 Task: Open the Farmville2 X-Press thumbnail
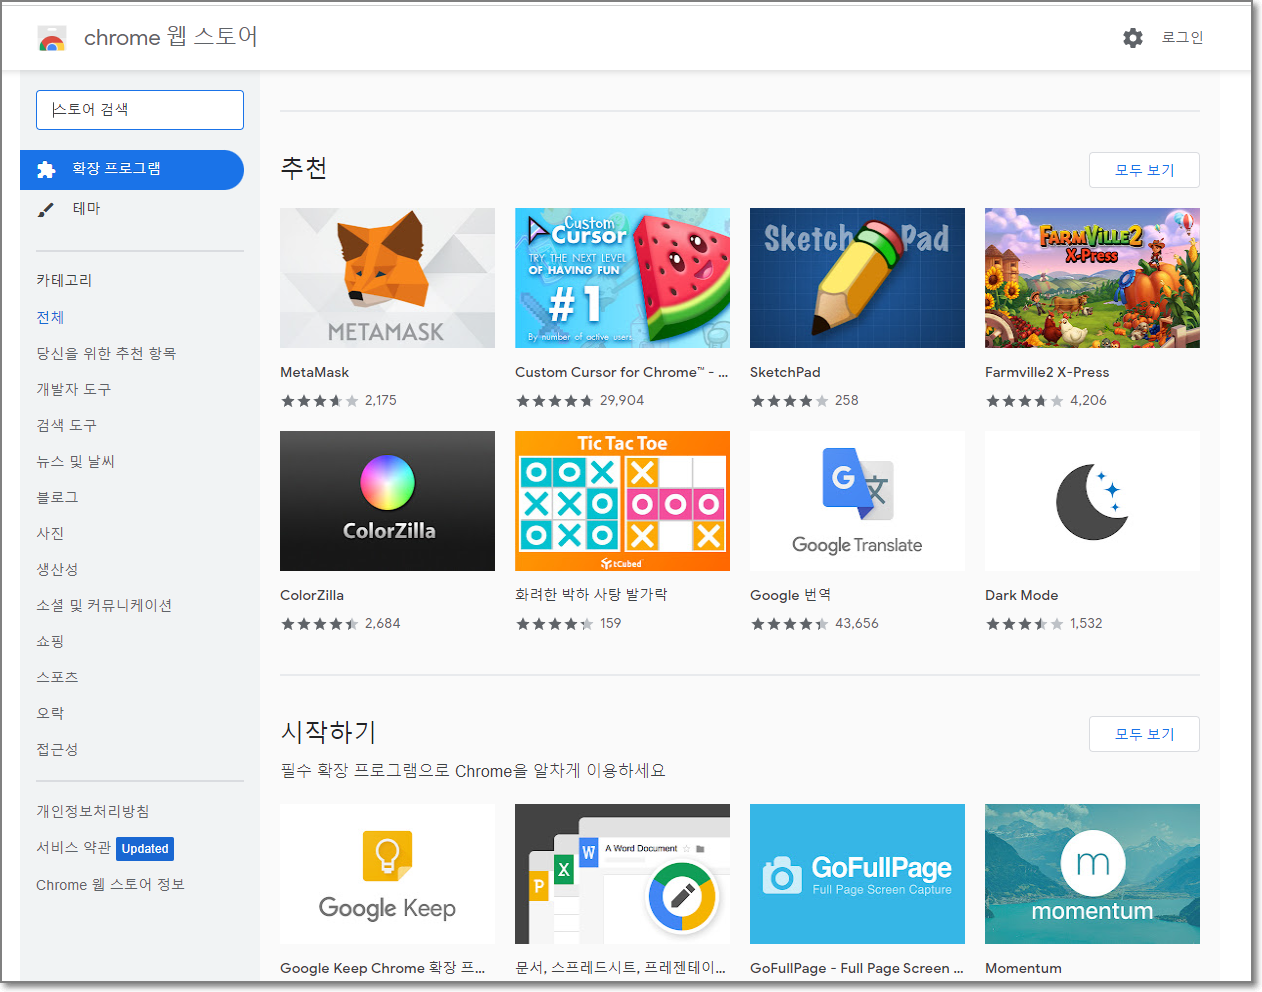coord(1092,278)
